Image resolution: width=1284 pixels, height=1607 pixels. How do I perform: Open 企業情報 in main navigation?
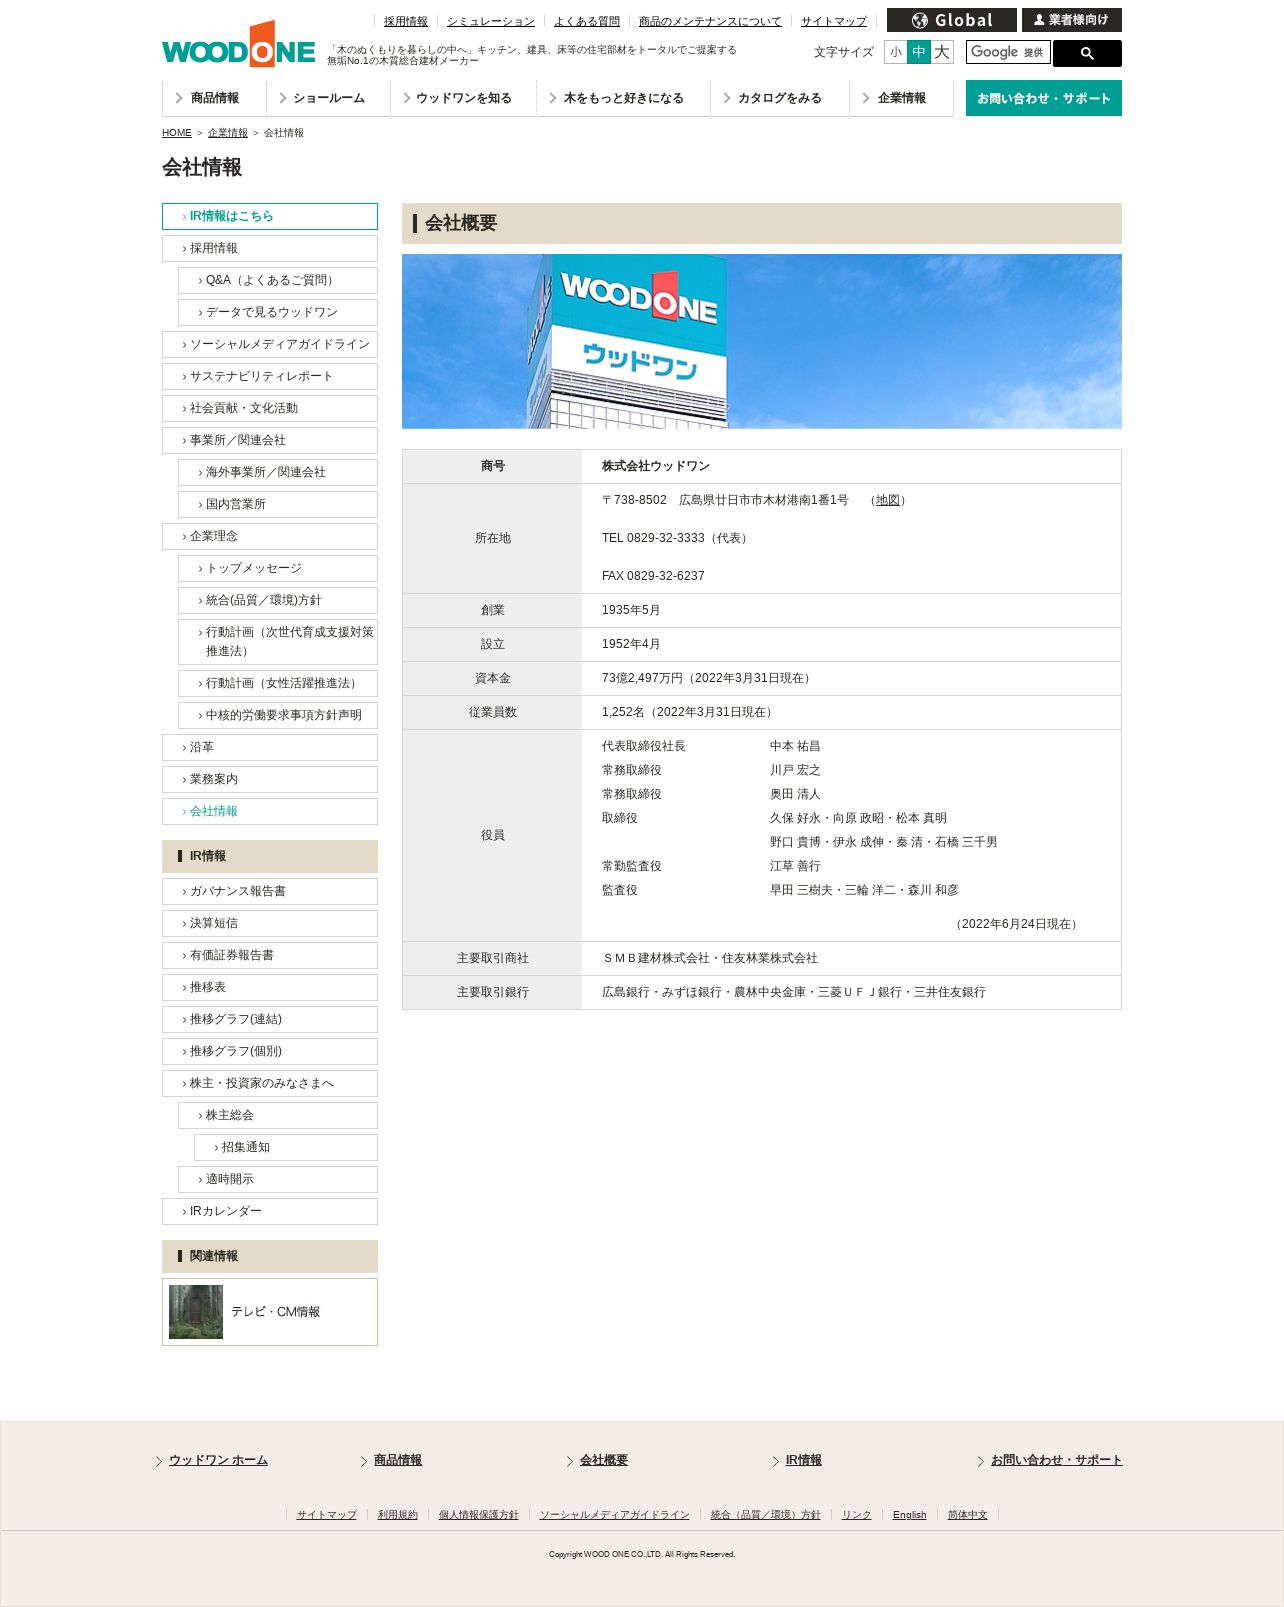point(901,98)
